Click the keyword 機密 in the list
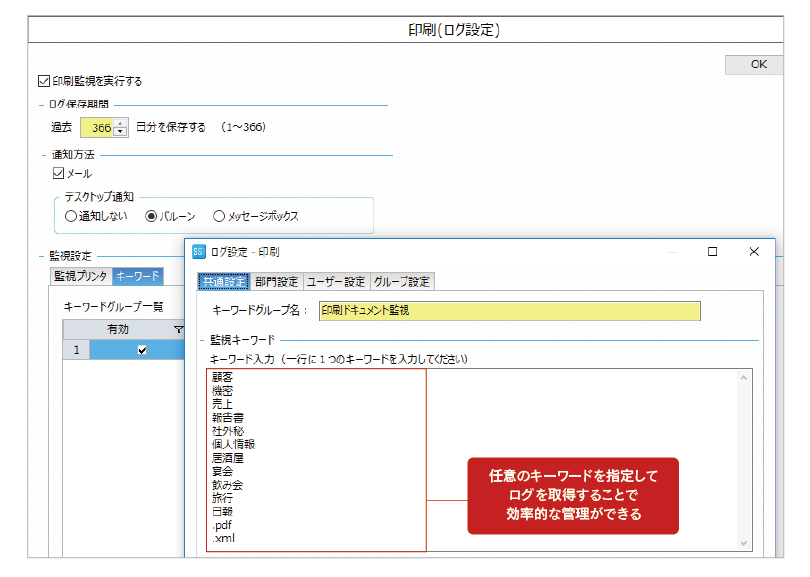This screenshot has height=577, width=810. tap(222, 391)
